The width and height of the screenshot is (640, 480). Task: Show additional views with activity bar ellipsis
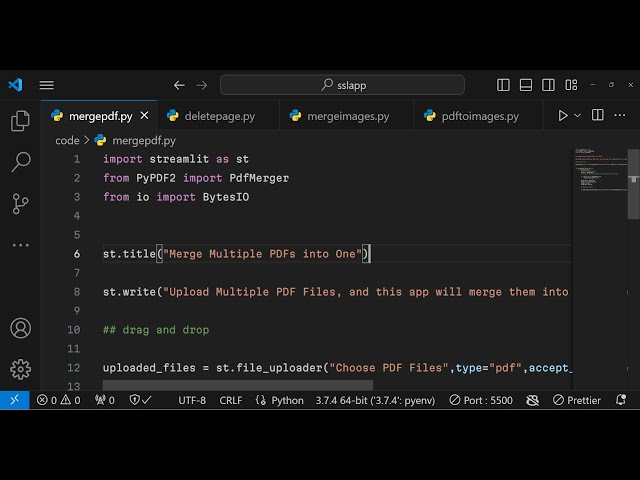(20, 245)
